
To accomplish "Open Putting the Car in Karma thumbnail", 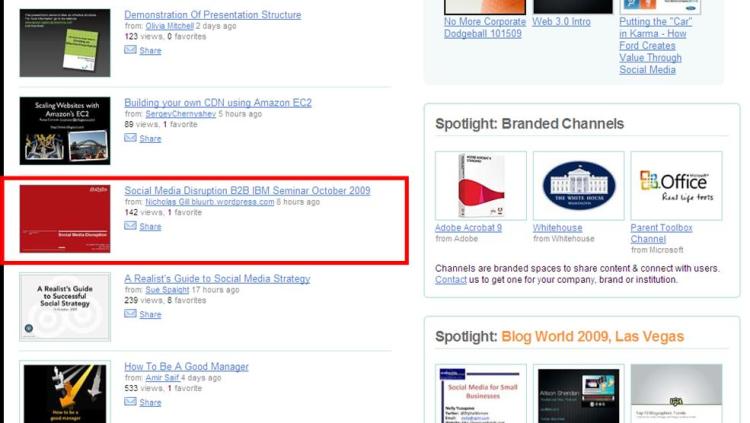I will tap(660, 7).
